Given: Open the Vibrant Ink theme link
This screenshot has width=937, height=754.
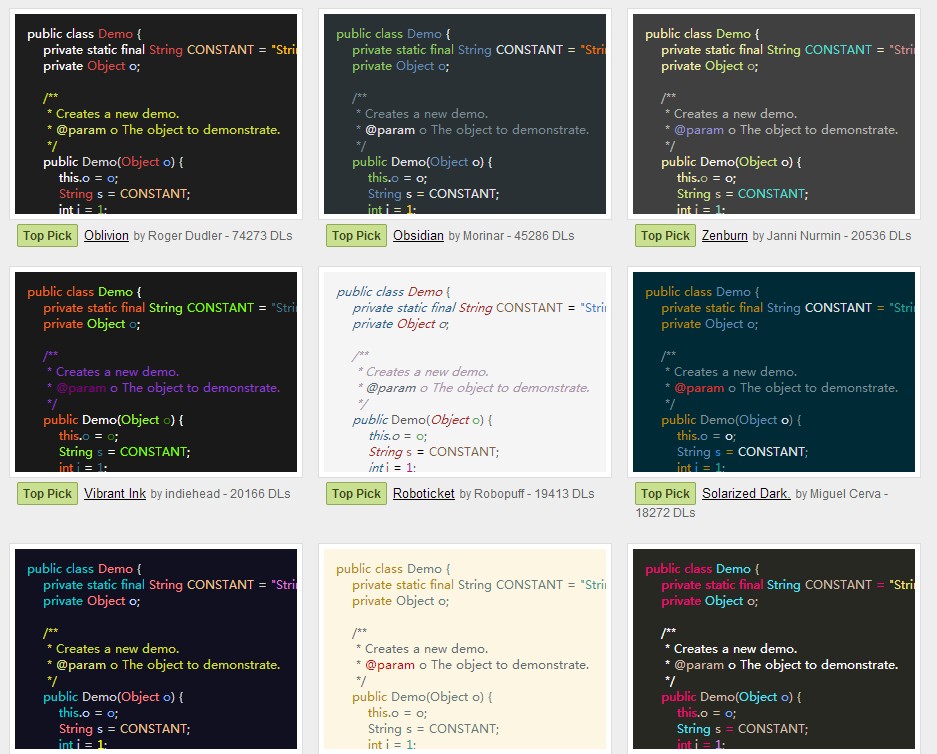Looking at the screenshot, I should tap(115, 494).
